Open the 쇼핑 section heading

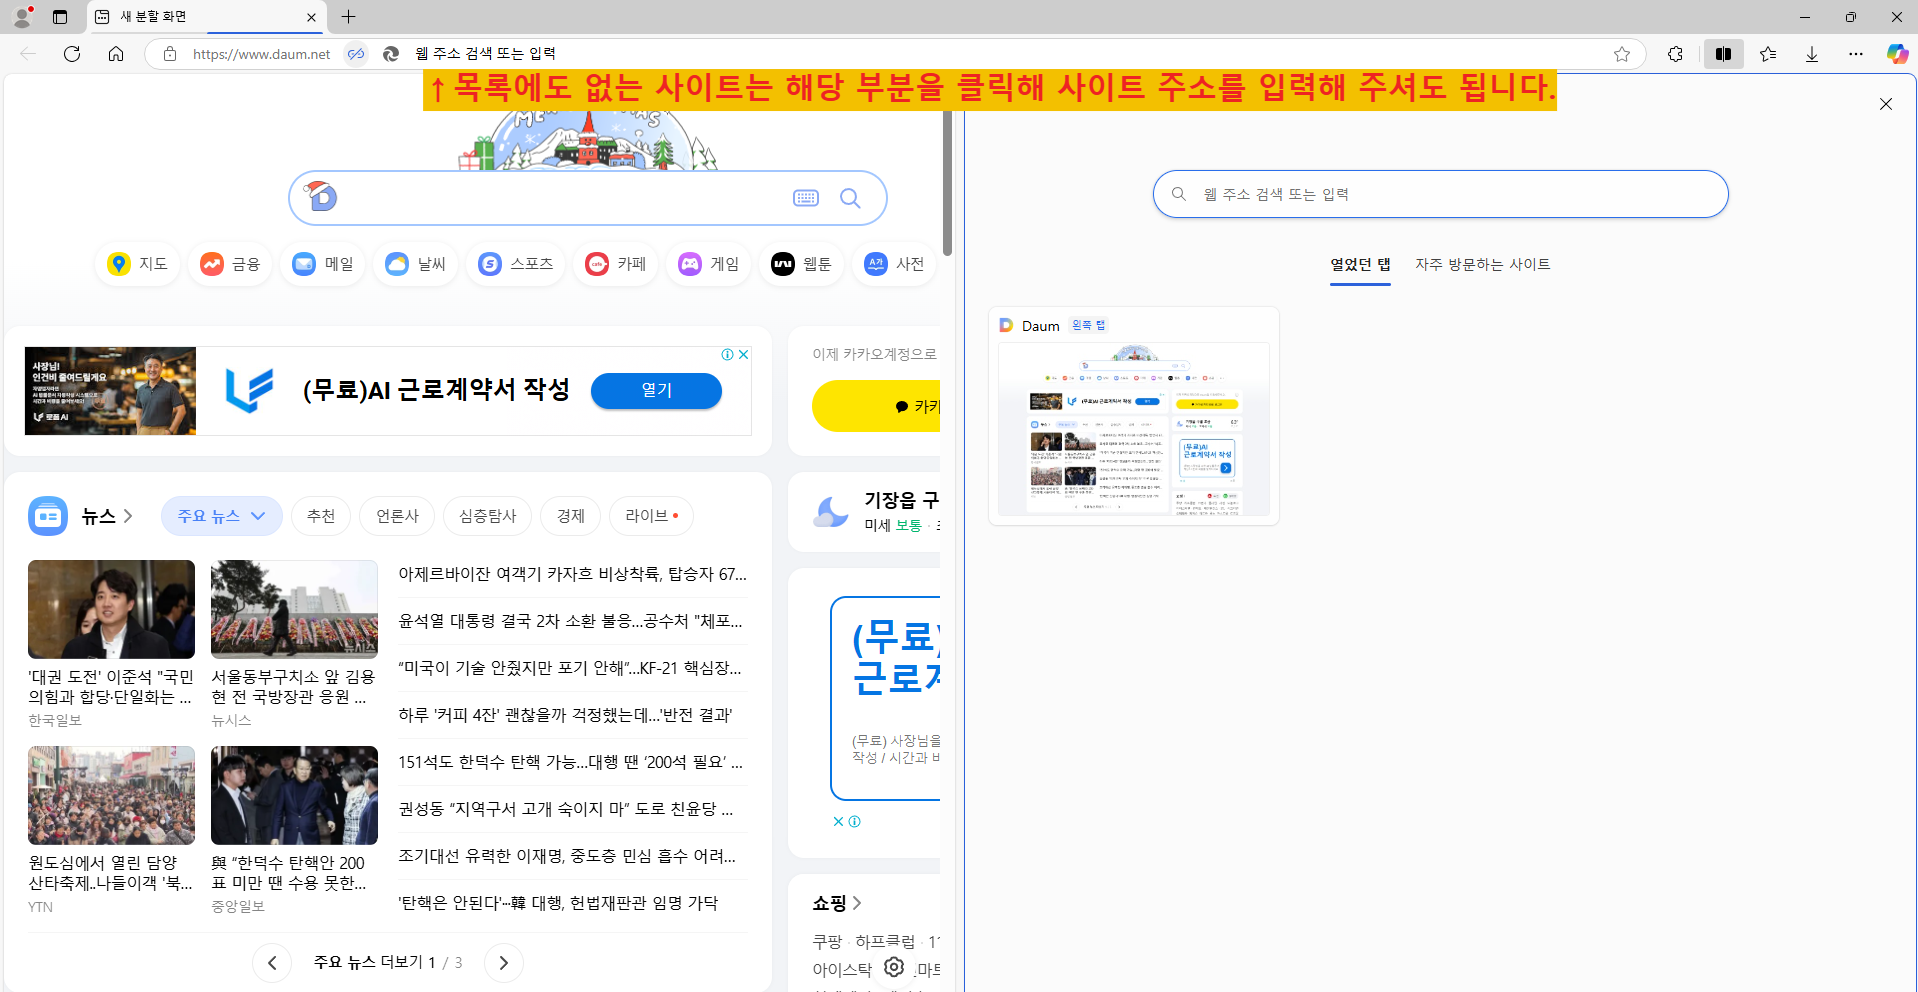tap(837, 903)
